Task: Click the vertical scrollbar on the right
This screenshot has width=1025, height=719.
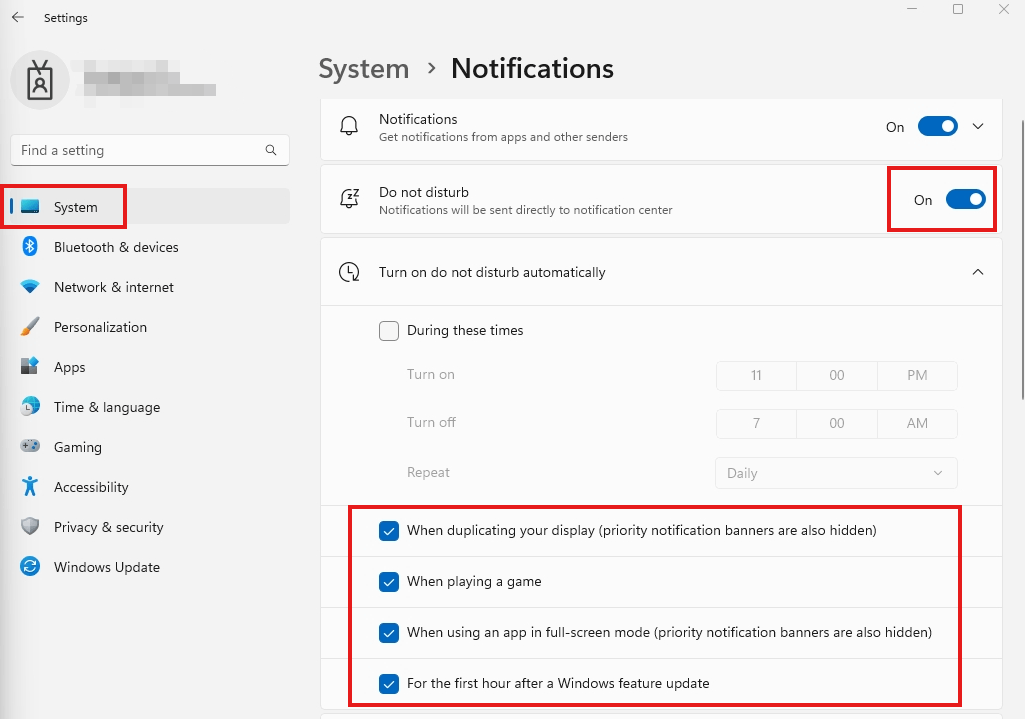Action: pyautogui.click(x=1022, y=259)
